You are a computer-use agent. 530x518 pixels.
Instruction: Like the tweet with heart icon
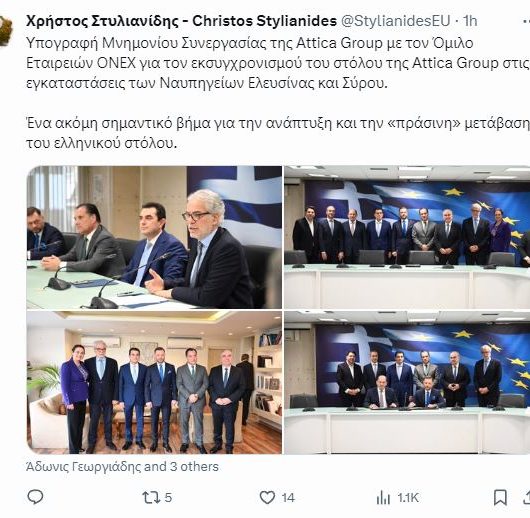tap(267, 498)
